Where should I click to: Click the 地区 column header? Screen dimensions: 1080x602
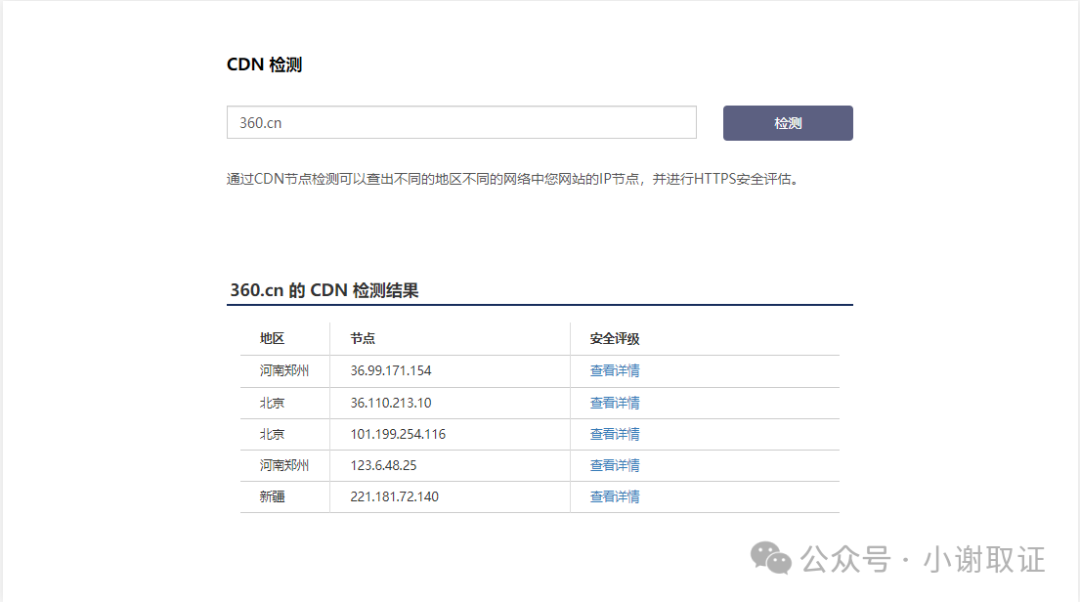pos(272,338)
